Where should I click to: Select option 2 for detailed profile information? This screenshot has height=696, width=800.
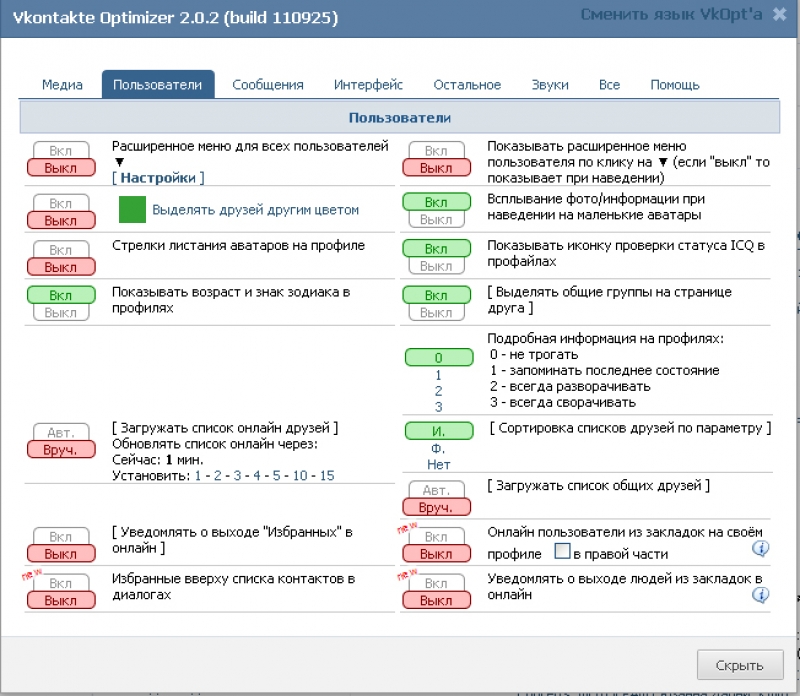438,391
